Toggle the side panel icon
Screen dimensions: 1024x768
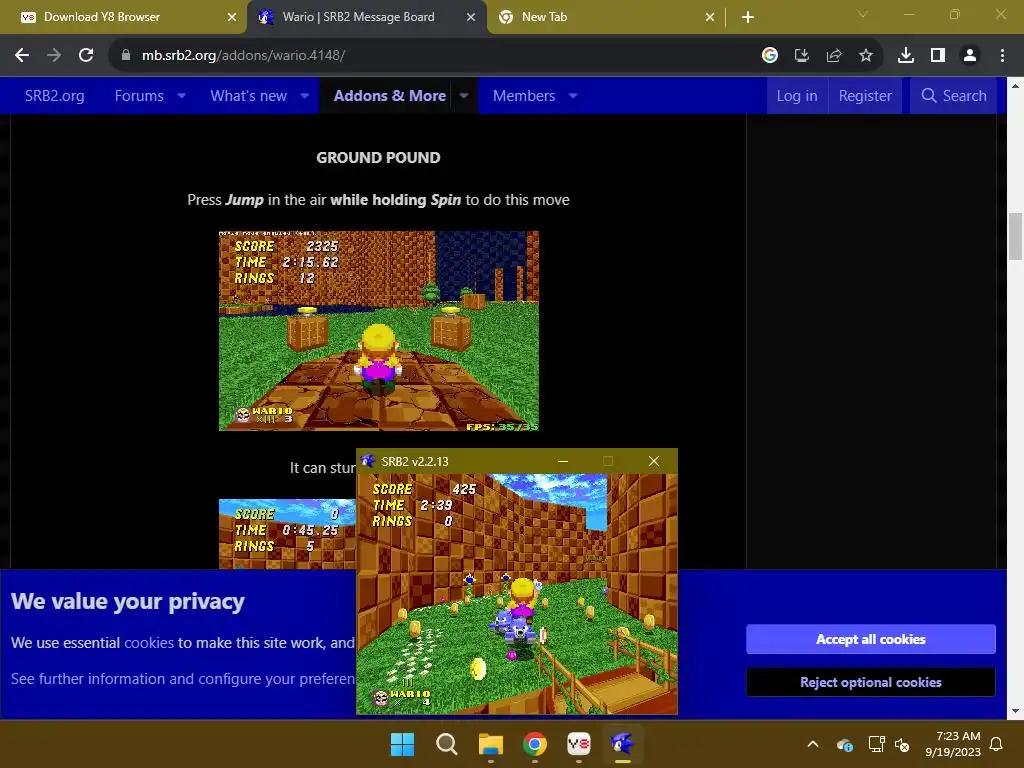[937, 56]
